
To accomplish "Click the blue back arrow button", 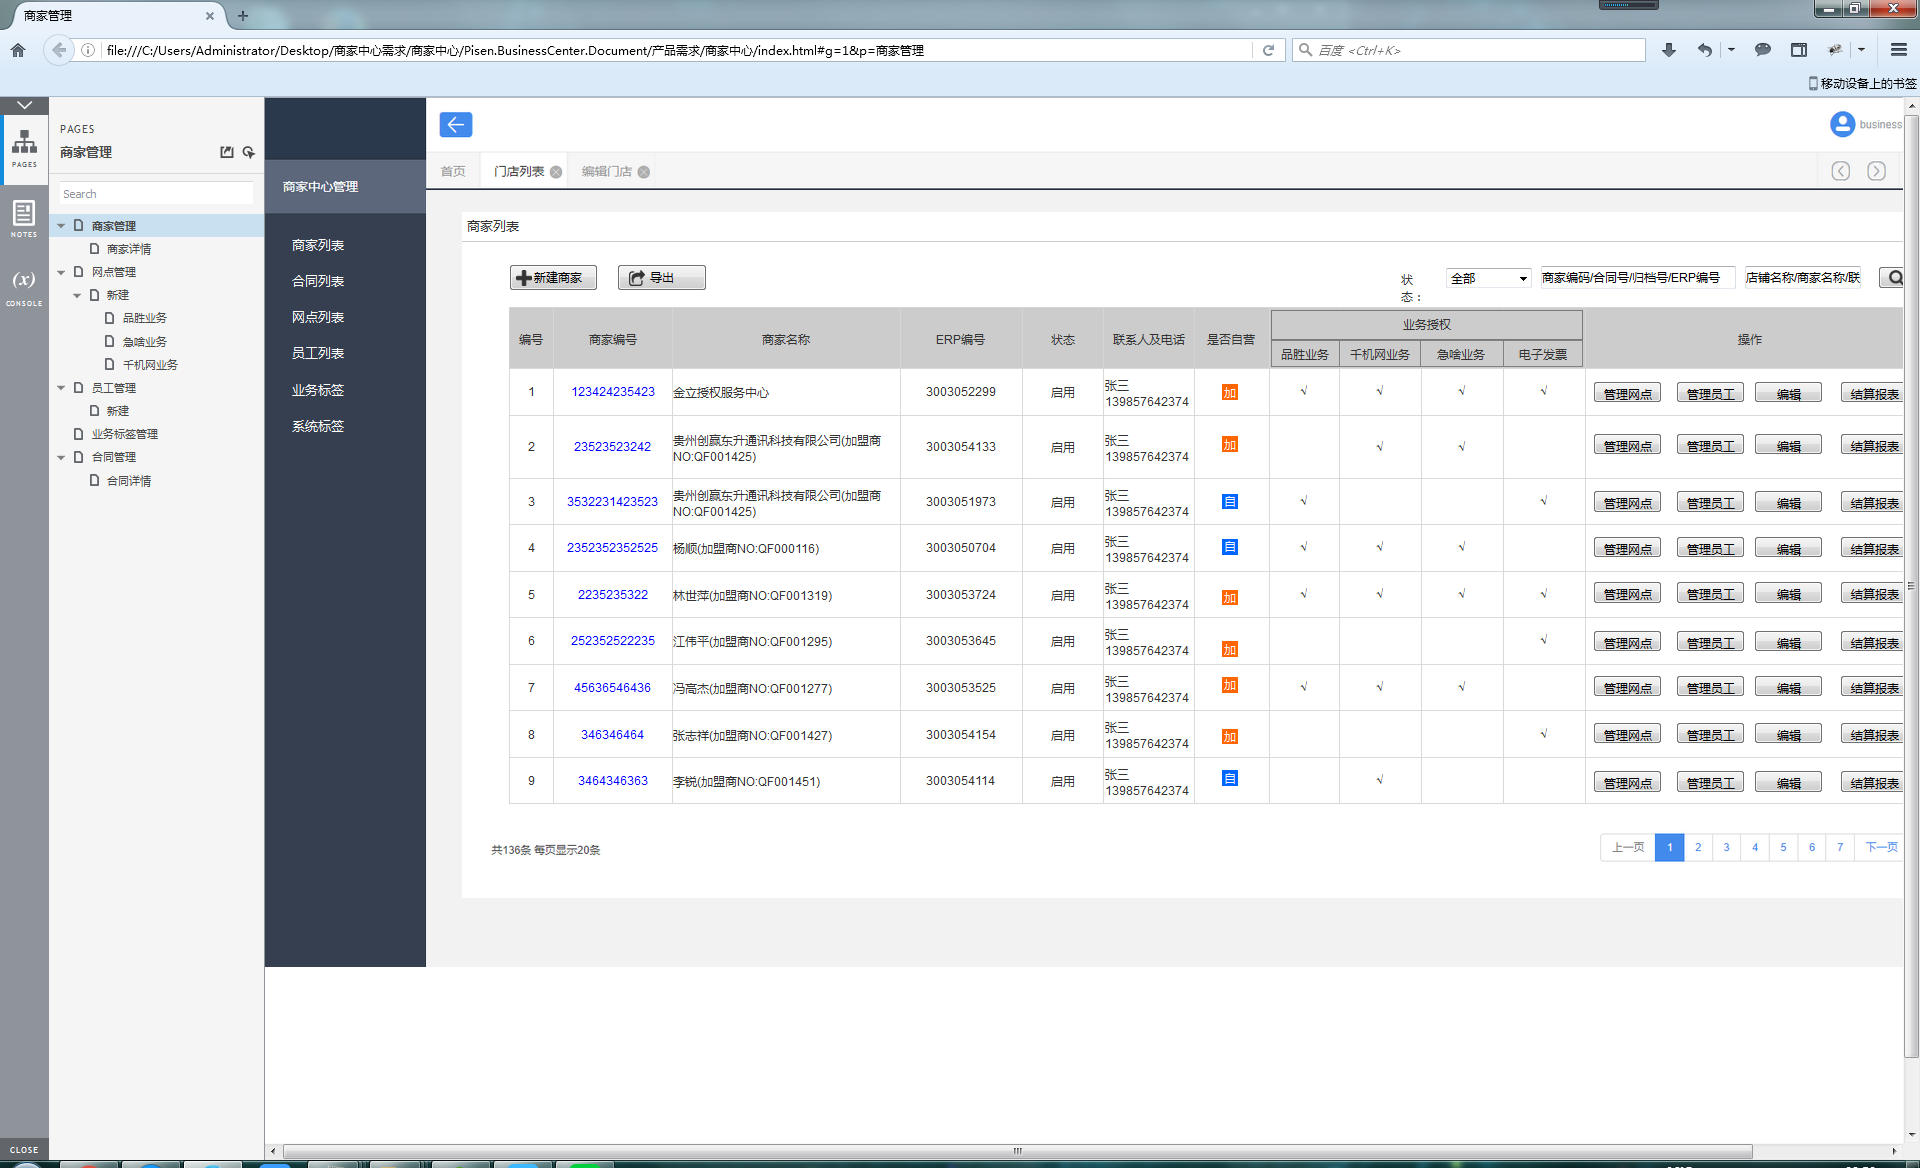I will point(455,125).
